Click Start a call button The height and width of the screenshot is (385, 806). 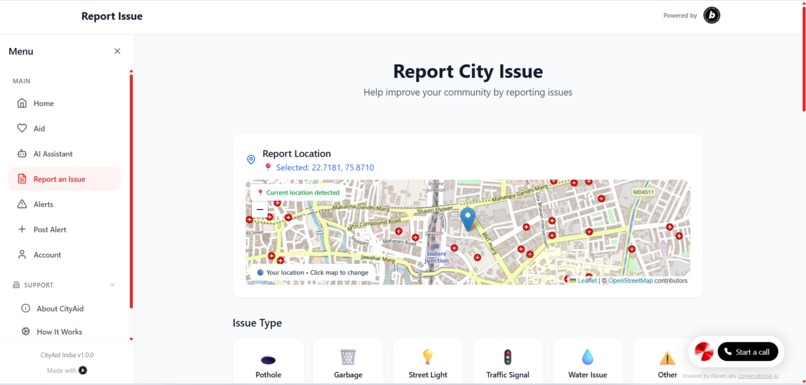(748, 352)
